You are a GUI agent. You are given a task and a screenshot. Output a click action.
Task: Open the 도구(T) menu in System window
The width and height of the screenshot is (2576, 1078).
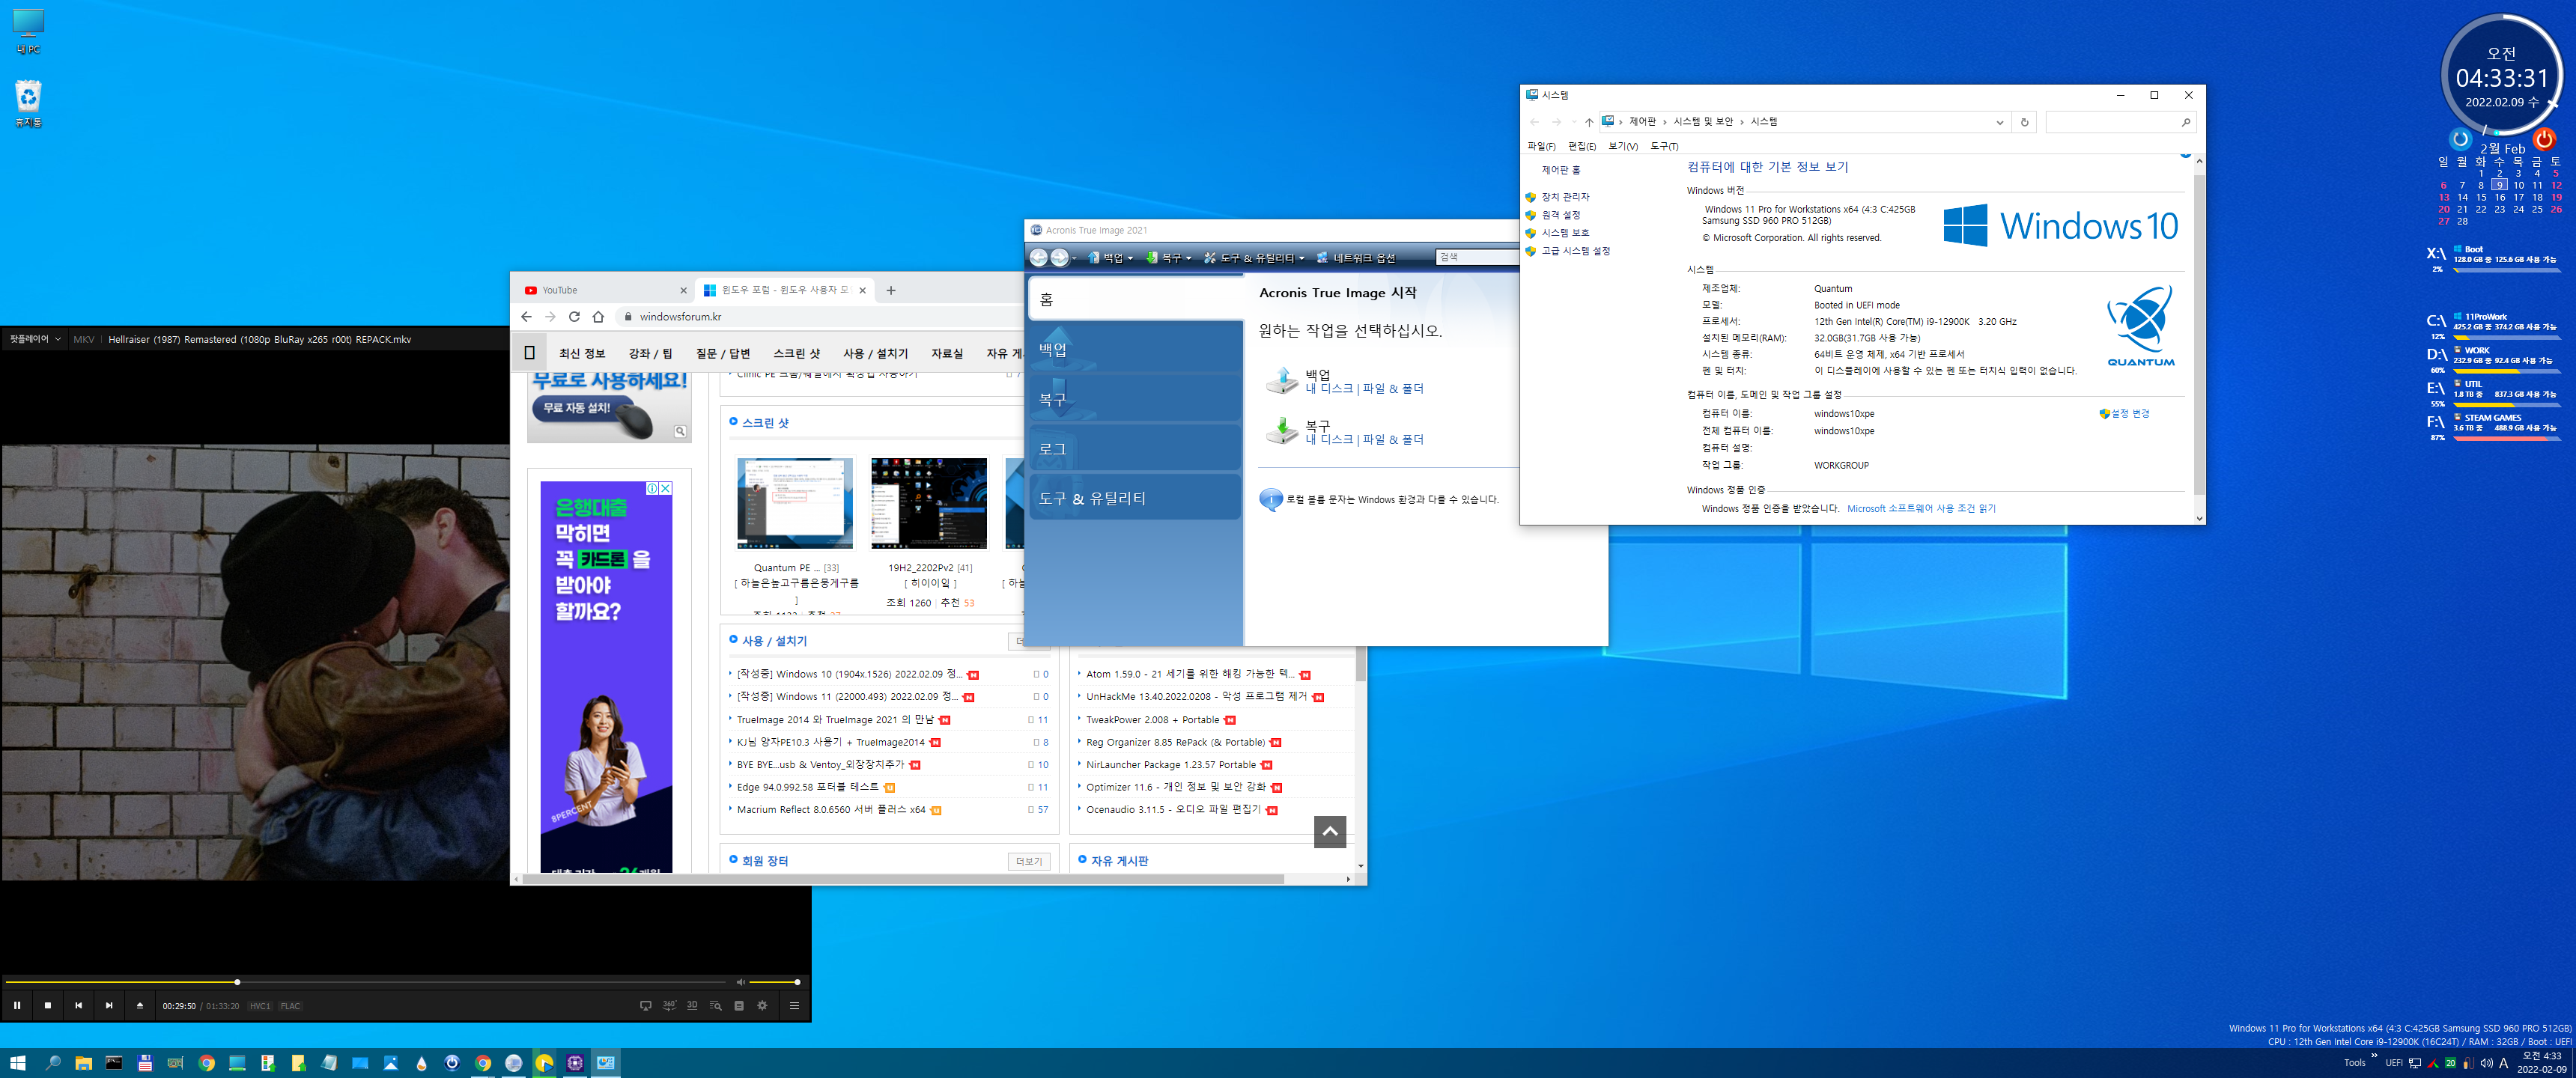pyautogui.click(x=1664, y=146)
